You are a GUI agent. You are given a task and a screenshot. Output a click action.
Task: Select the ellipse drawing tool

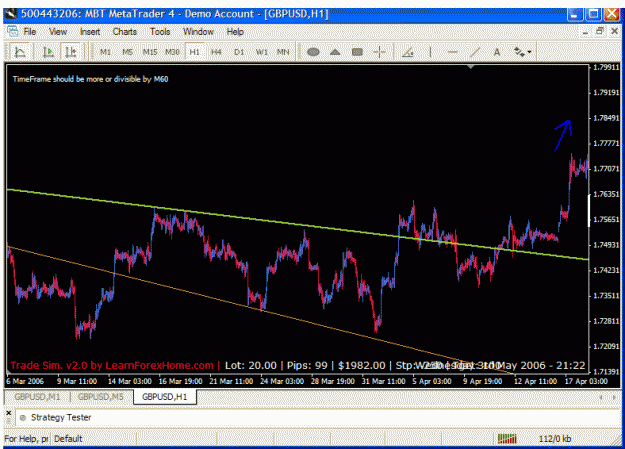click(x=313, y=52)
